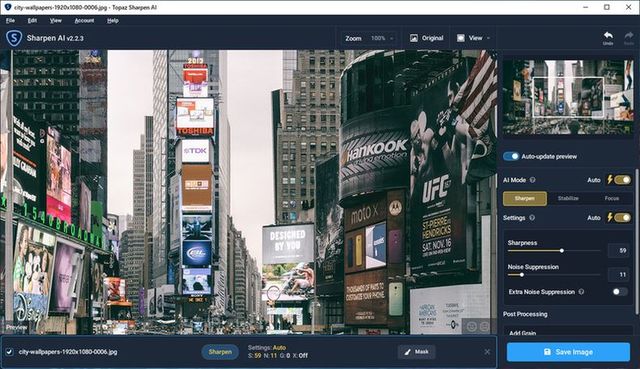Toggle Settings Auto switch

[622, 218]
